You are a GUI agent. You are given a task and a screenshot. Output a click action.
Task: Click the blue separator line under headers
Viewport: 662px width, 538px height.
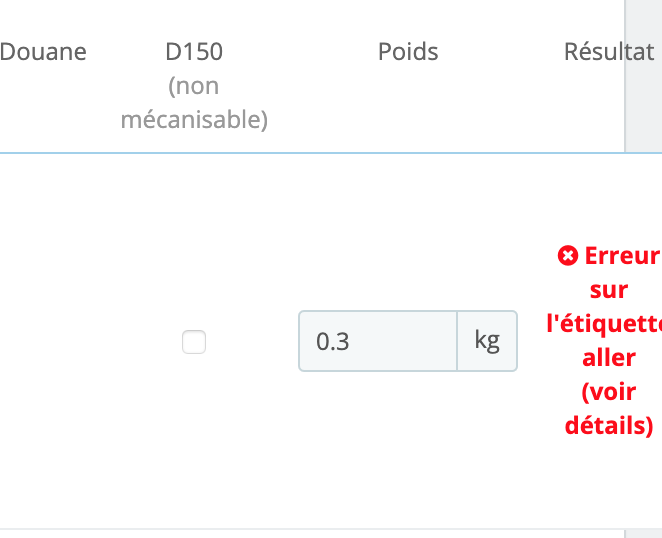(300, 153)
